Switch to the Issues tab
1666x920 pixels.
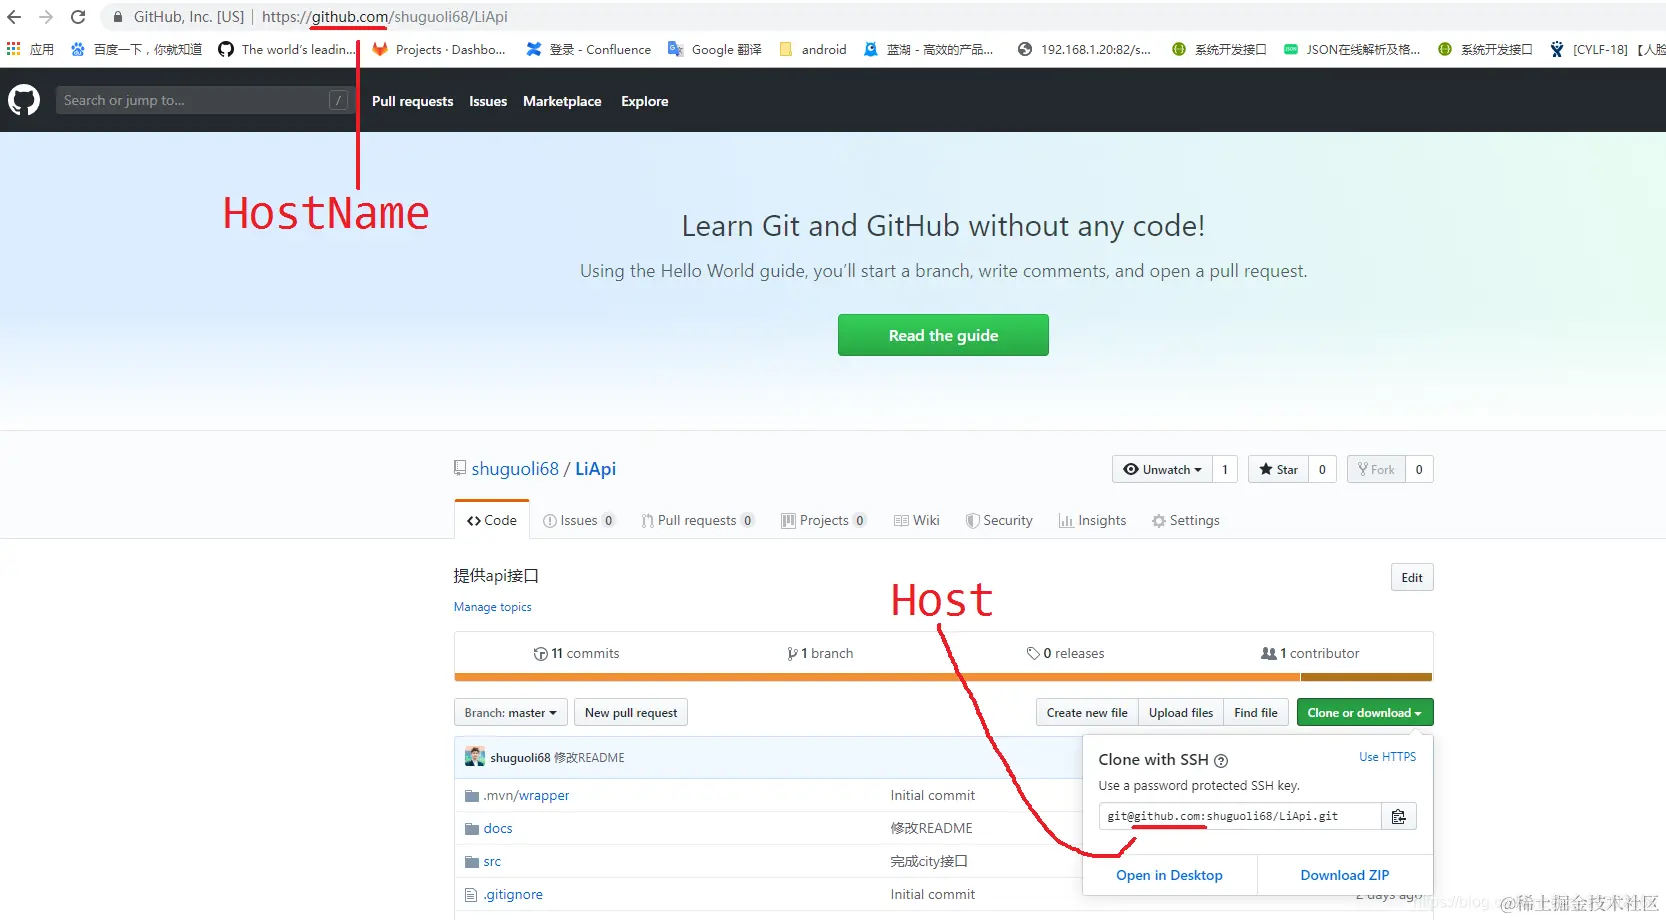579,520
